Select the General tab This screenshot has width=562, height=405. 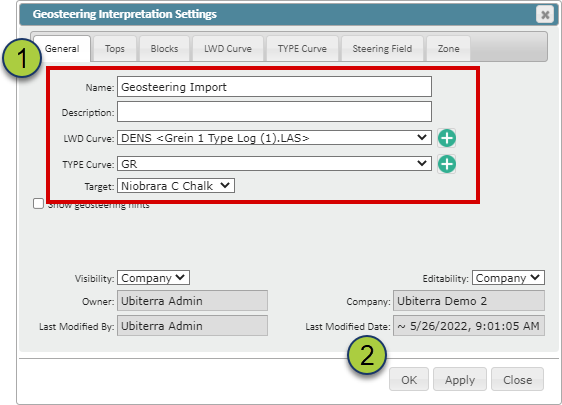[x=62, y=49]
